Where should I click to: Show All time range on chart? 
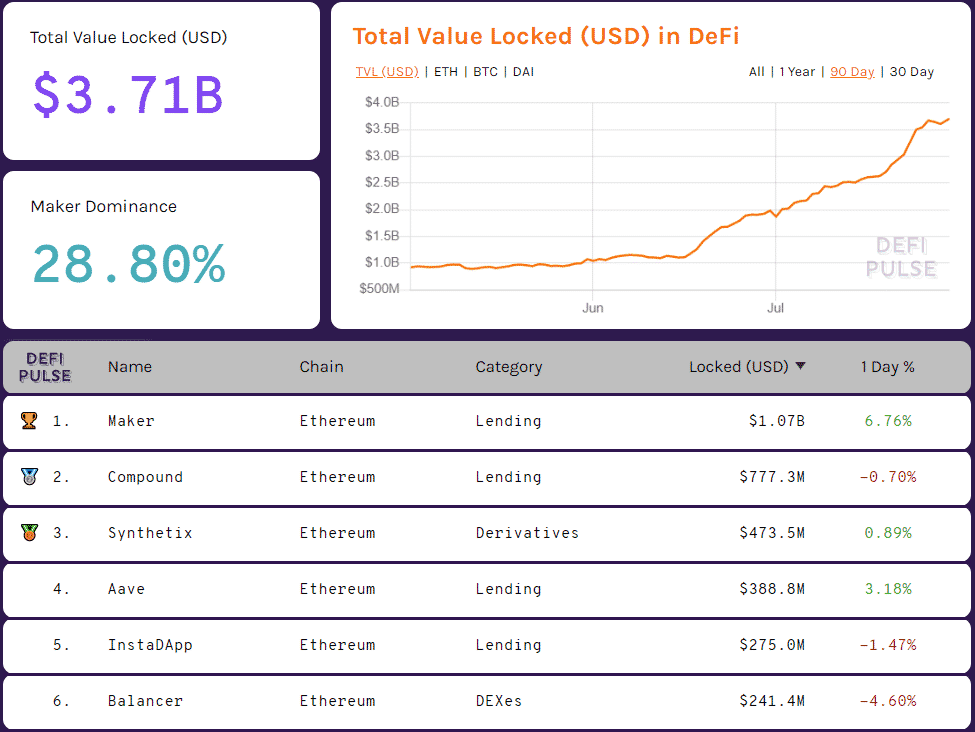(x=756, y=72)
